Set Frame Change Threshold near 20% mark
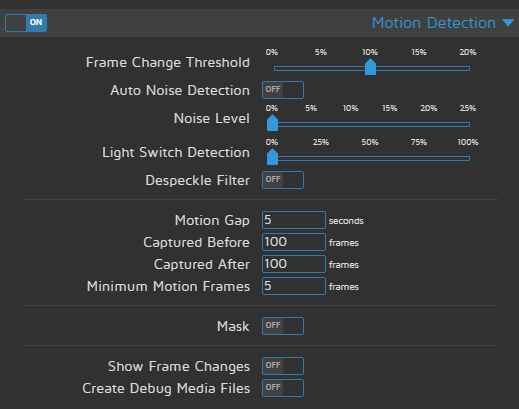The height and width of the screenshot is (409, 519). pyautogui.click(x=468, y=69)
